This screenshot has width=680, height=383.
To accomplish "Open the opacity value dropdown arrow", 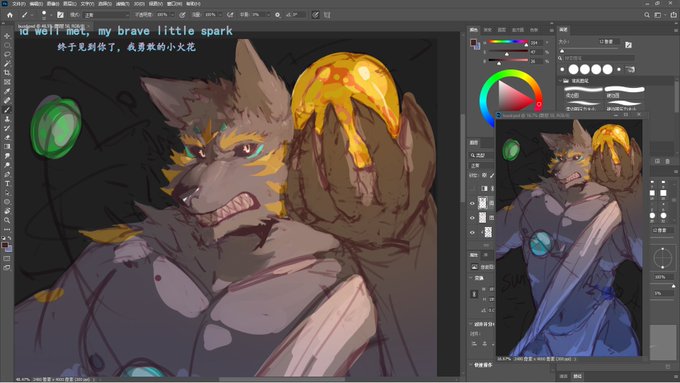I will click(172, 15).
